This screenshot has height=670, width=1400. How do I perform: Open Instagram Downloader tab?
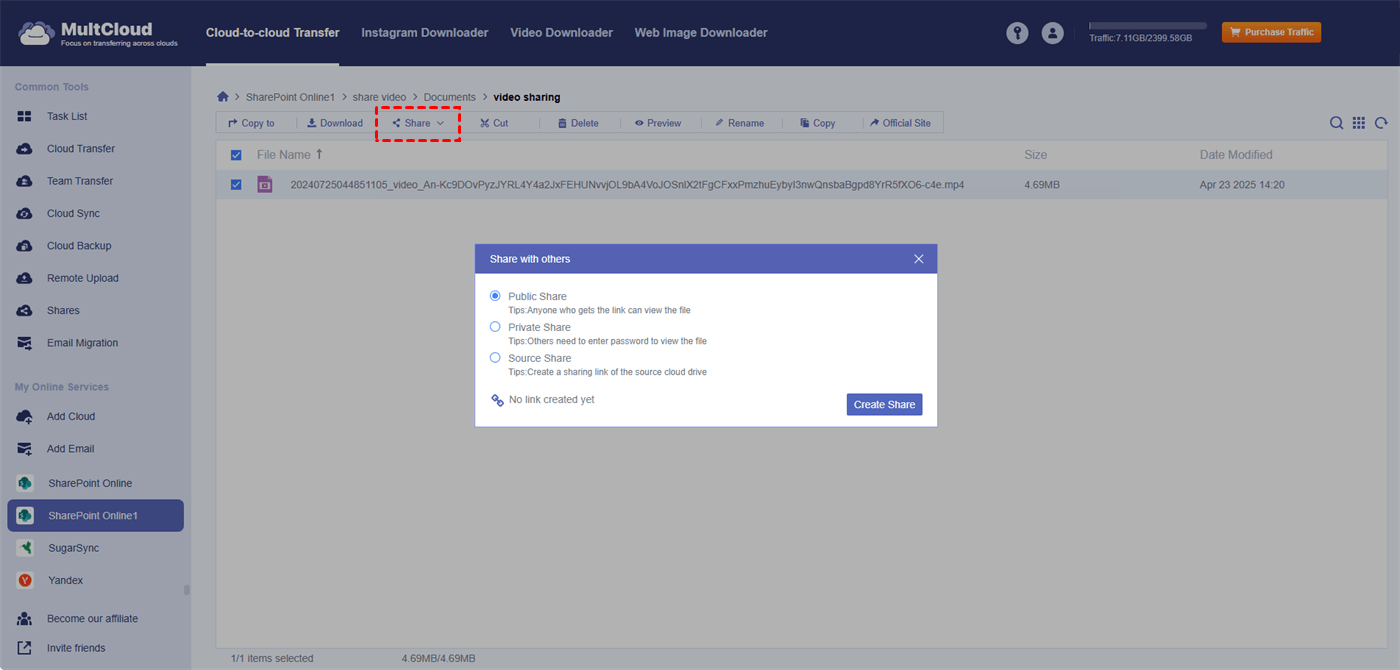coord(425,33)
